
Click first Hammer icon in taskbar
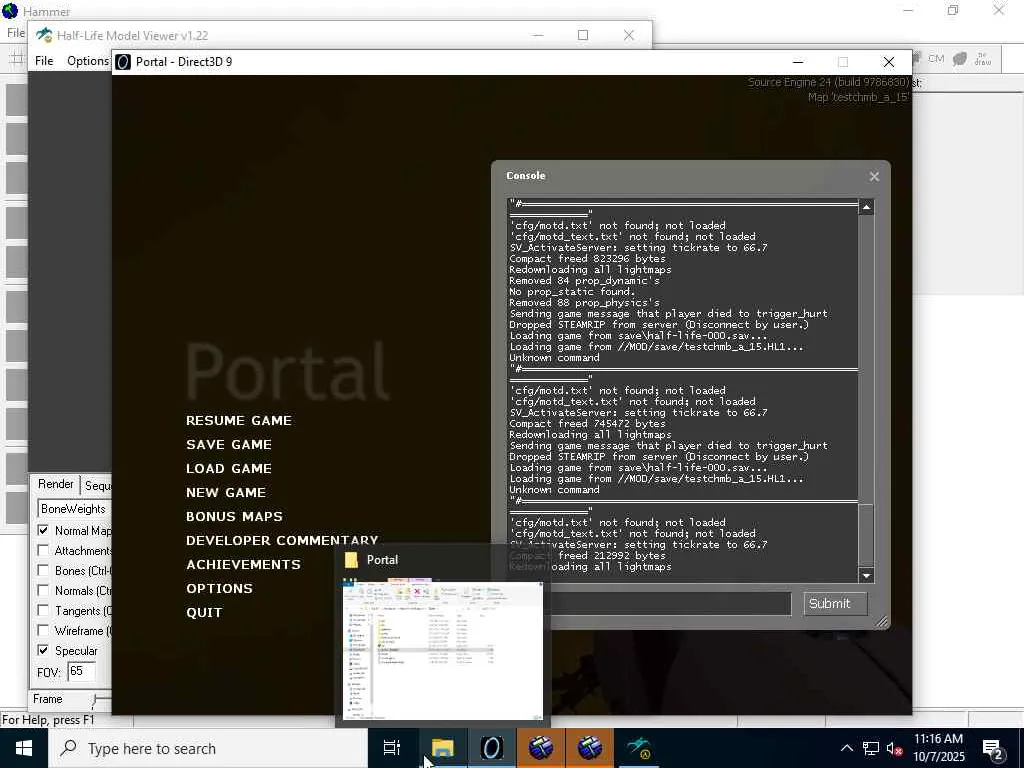(x=541, y=748)
